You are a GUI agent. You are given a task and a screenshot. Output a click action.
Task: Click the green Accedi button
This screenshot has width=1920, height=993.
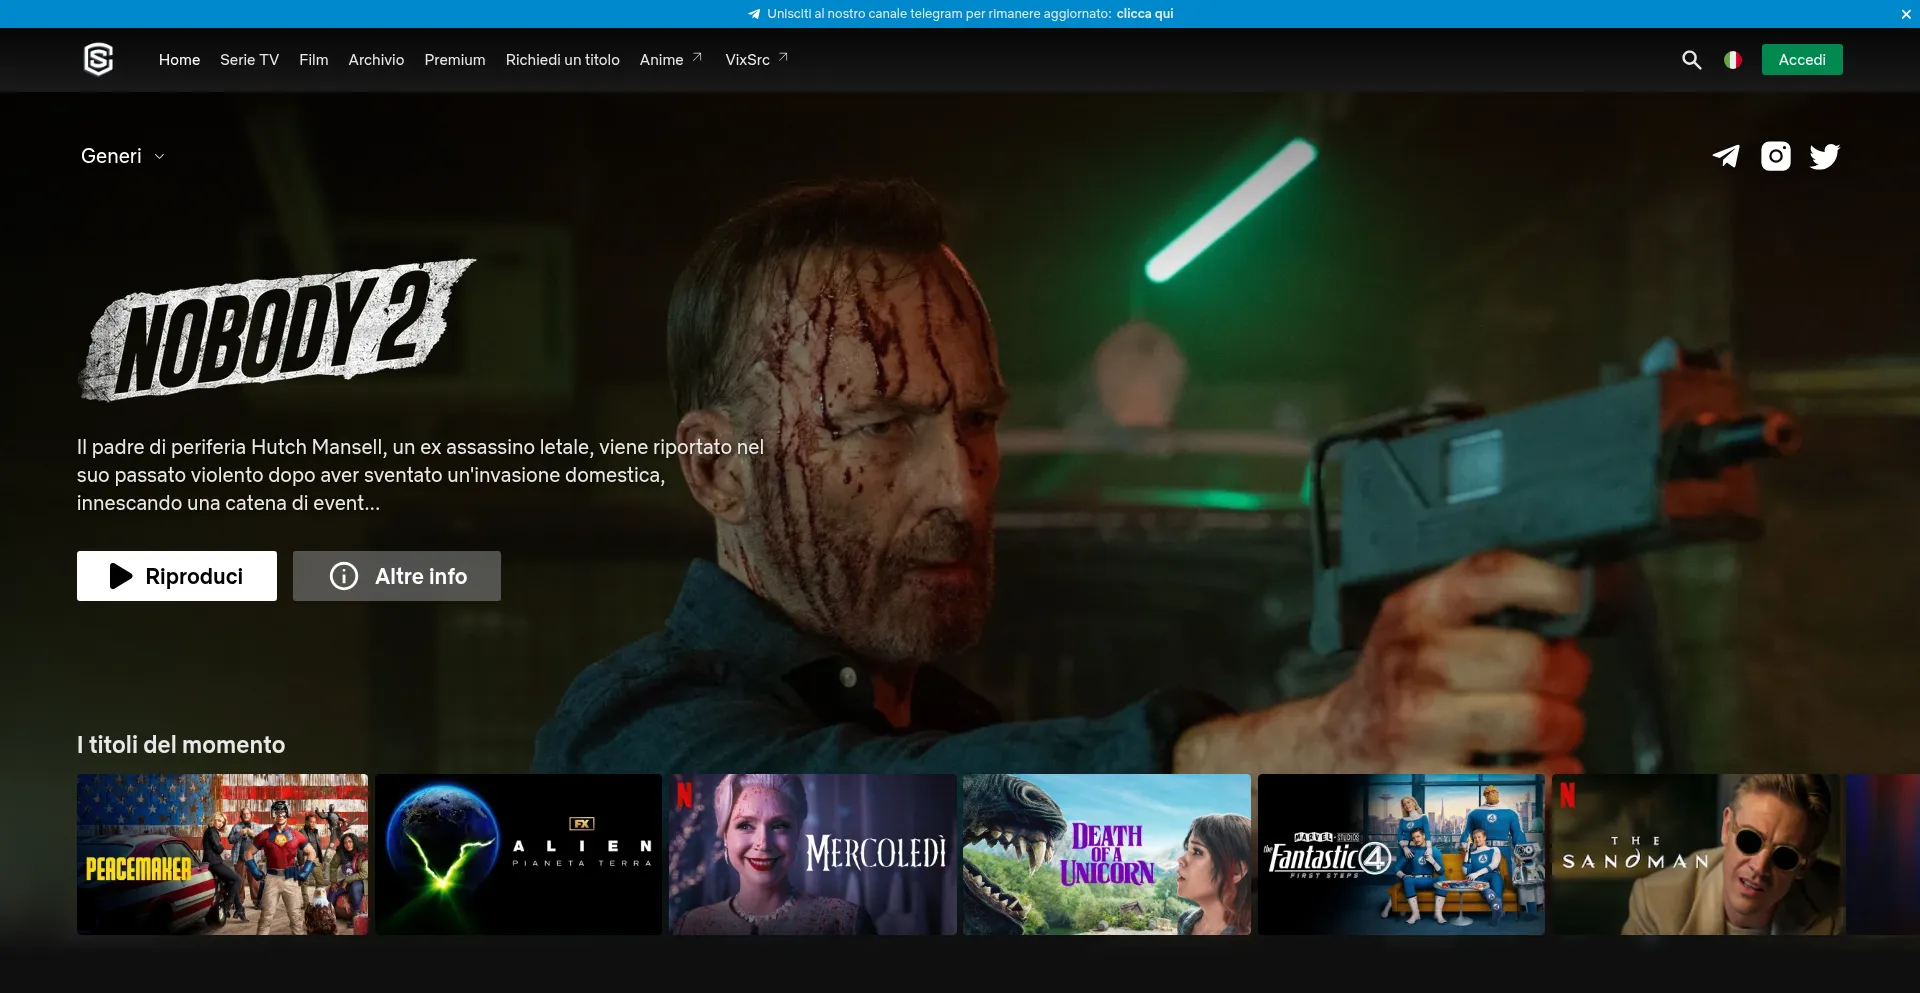[1802, 60]
